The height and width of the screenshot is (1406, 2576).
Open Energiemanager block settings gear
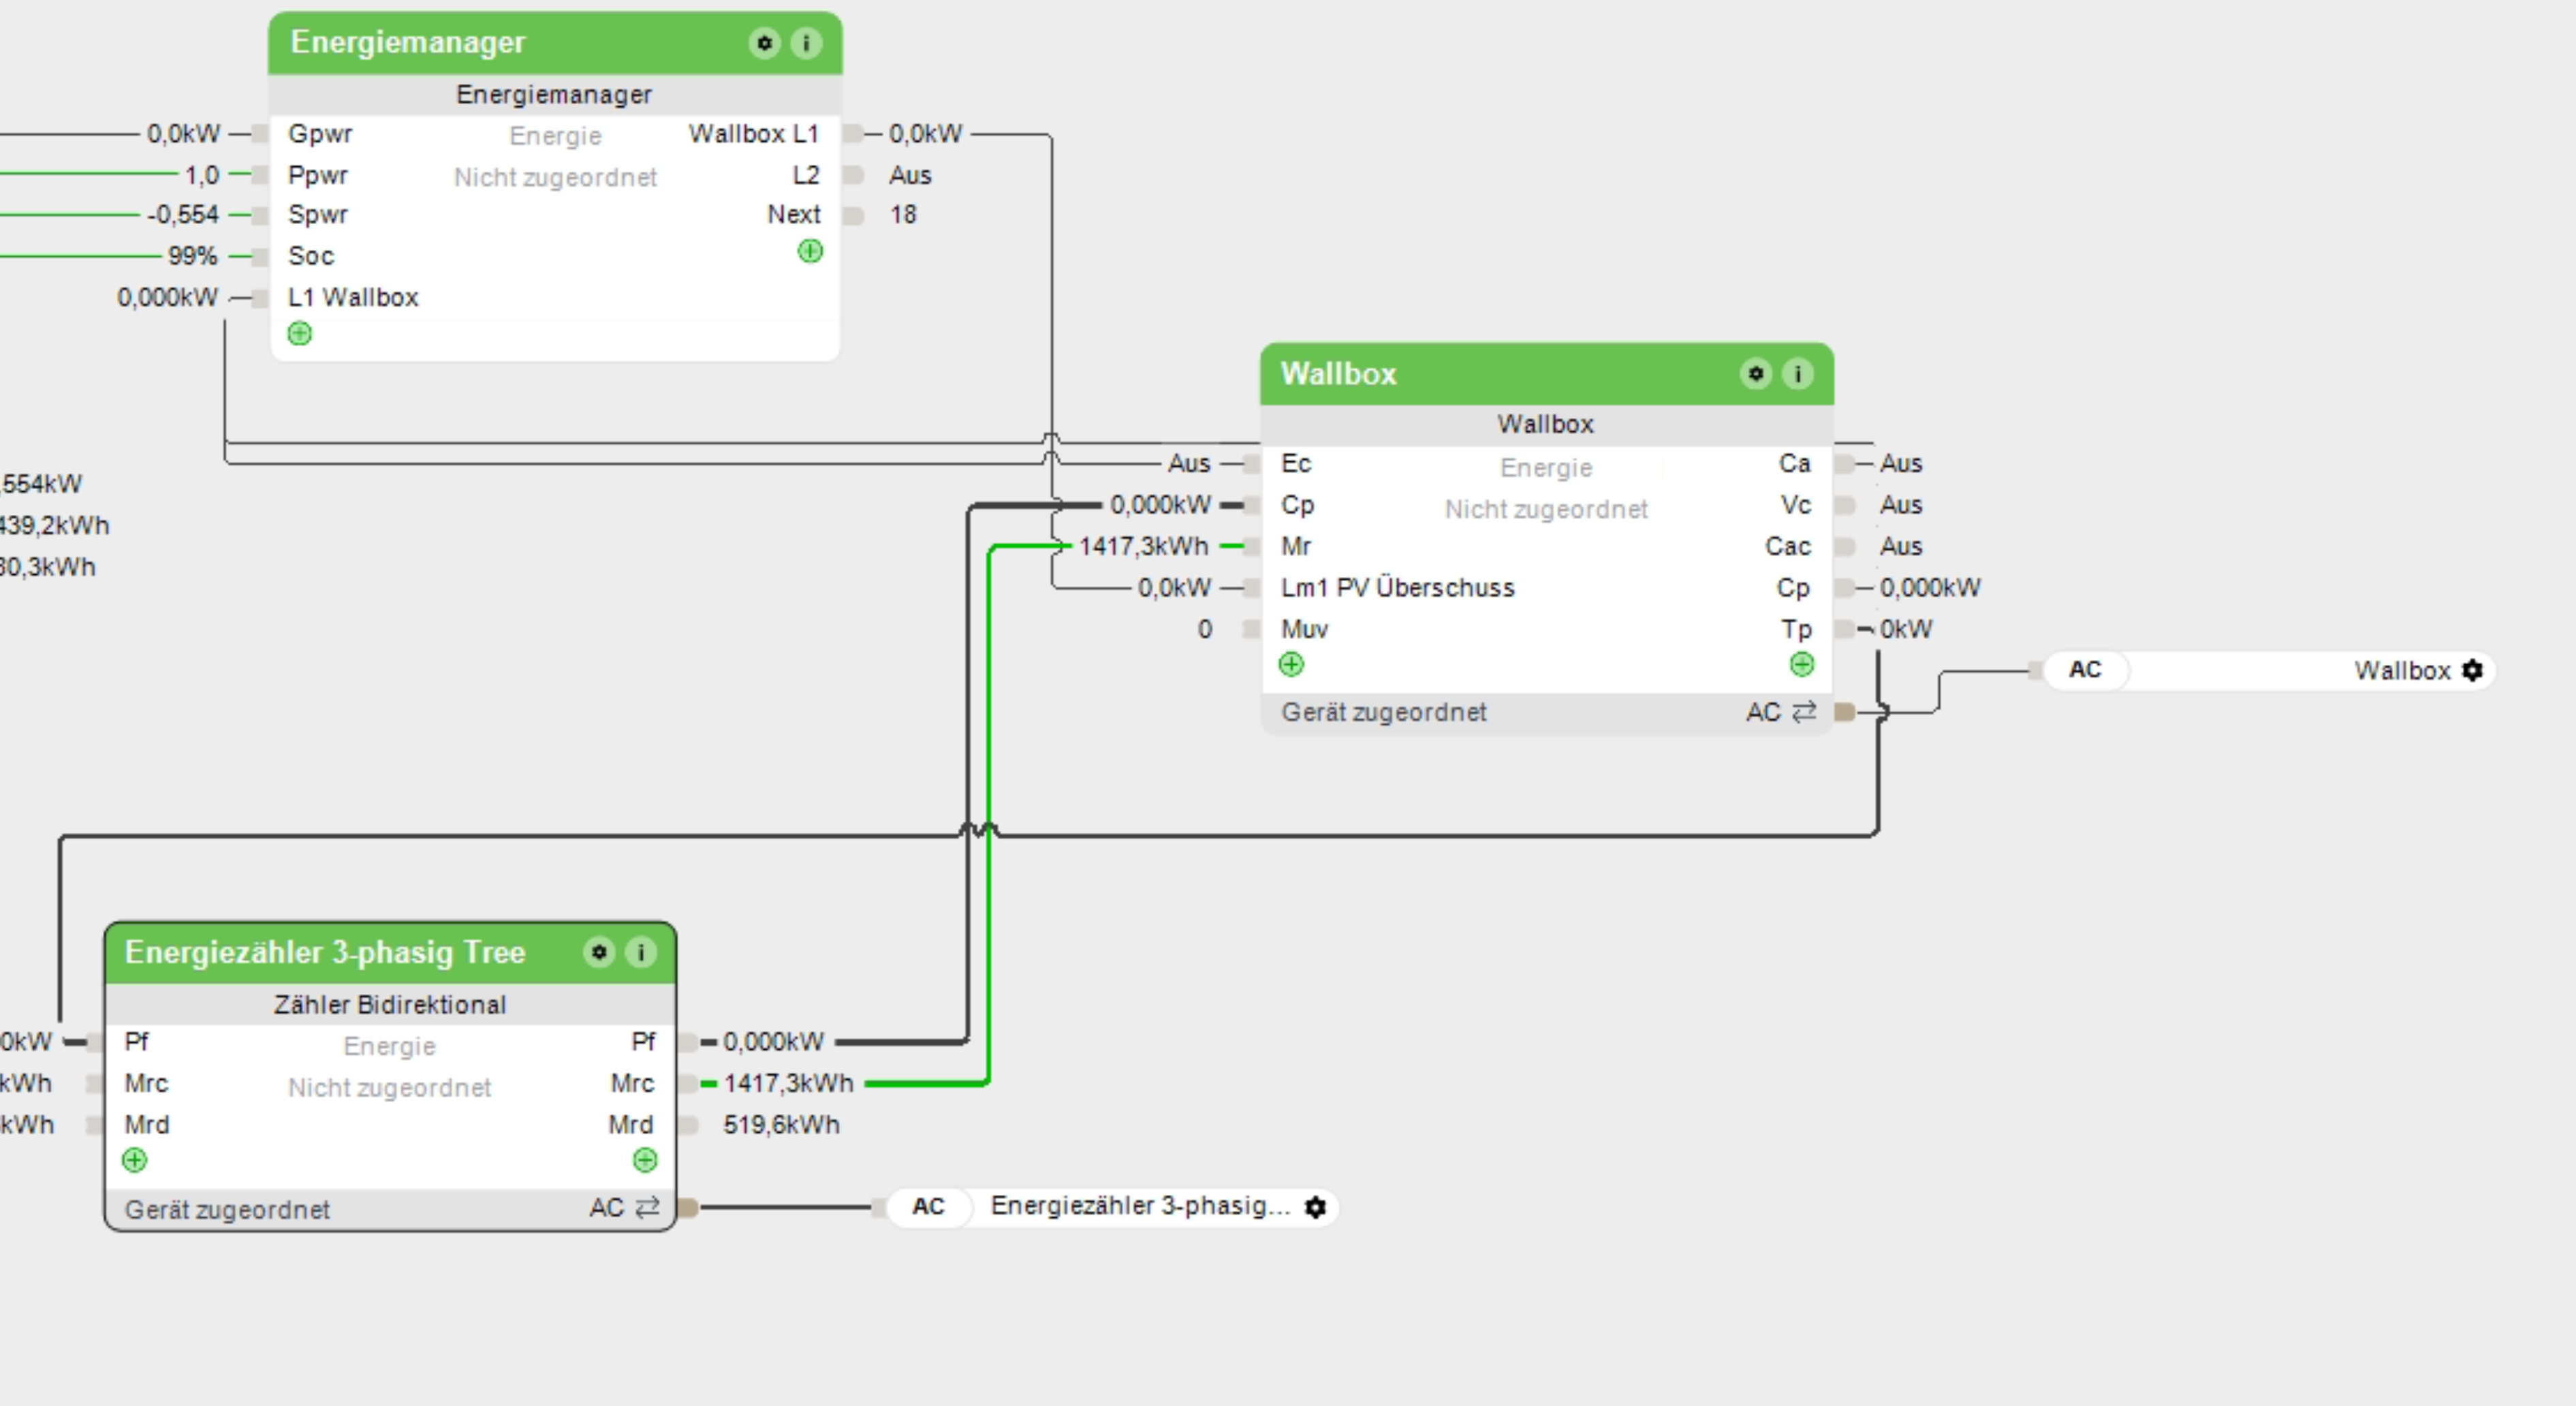pos(764,43)
